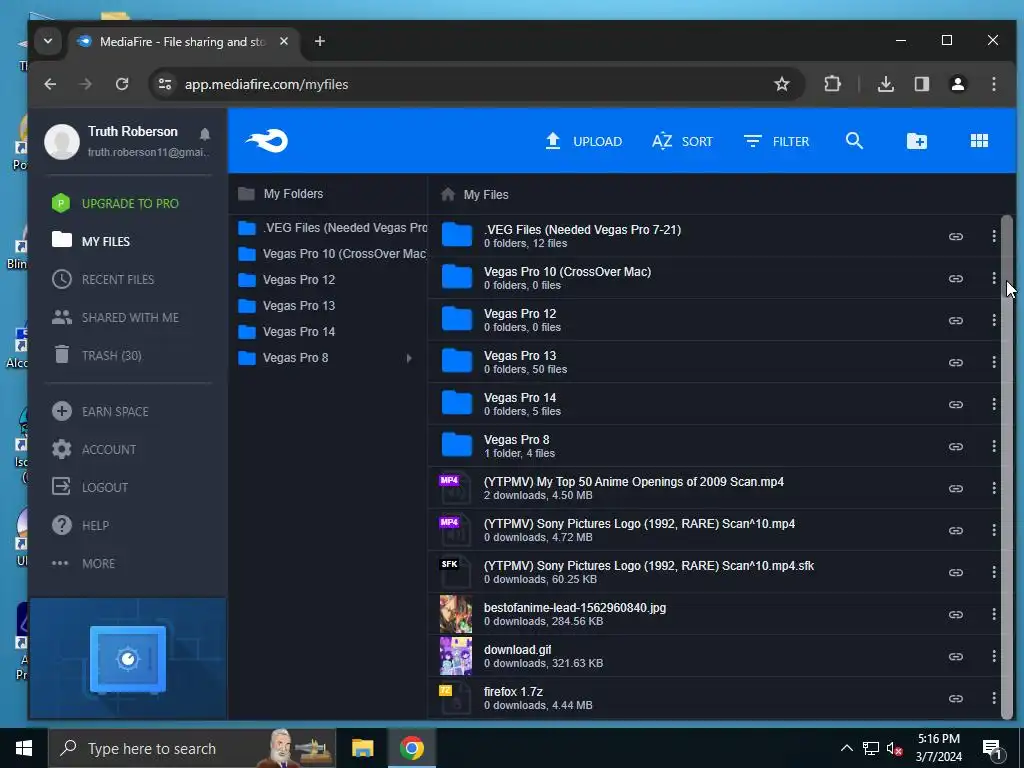Open File Explorer from taskbar
The image size is (1024, 768).
pos(362,748)
